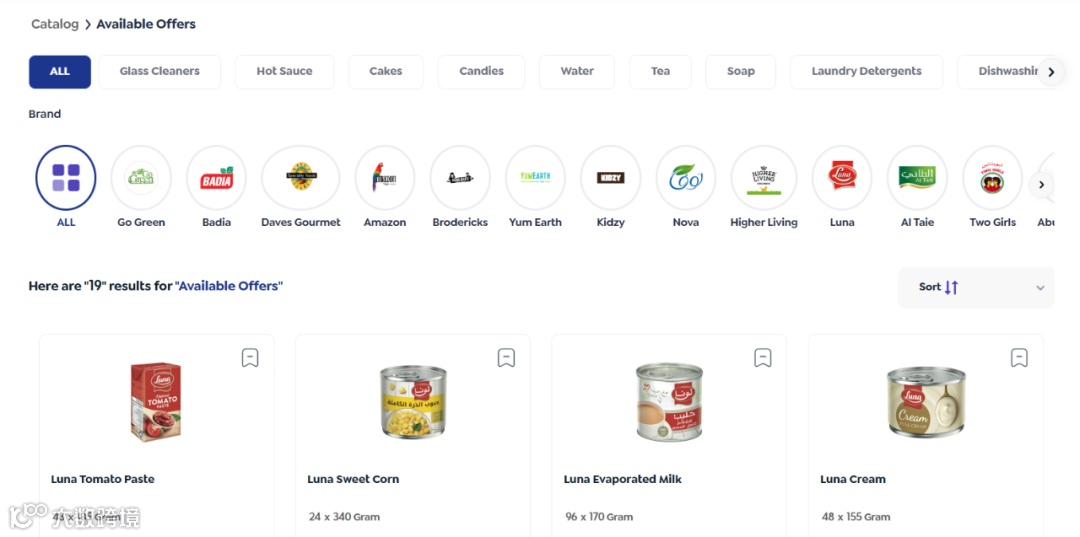Screen dimensions: 1080x537
Task: Choose the Badia brand icon
Action: click(x=216, y=178)
